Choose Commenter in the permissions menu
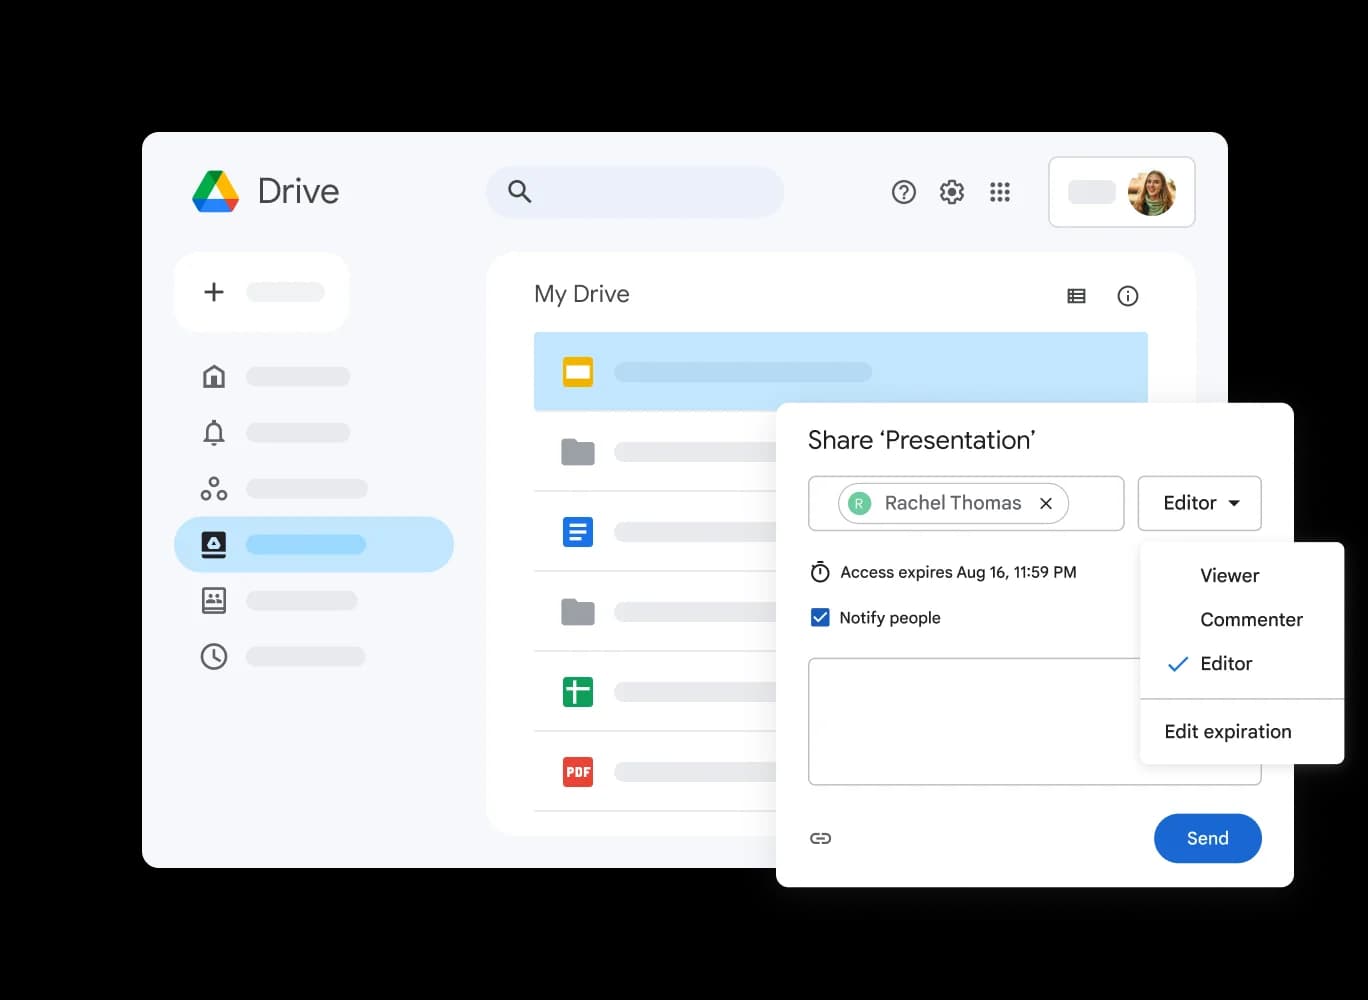Image resolution: width=1368 pixels, height=1000 pixels. tap(1251, 619)
